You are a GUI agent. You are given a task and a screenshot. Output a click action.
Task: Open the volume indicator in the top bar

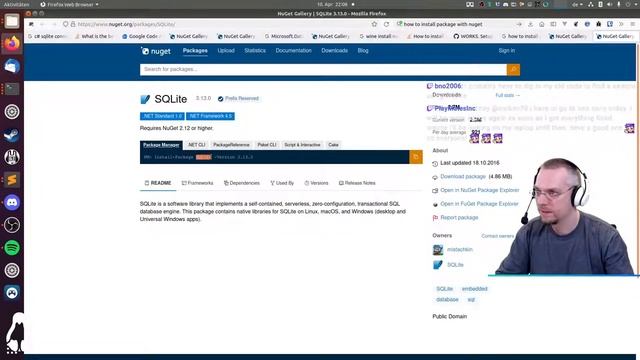[x=609, y=4]
